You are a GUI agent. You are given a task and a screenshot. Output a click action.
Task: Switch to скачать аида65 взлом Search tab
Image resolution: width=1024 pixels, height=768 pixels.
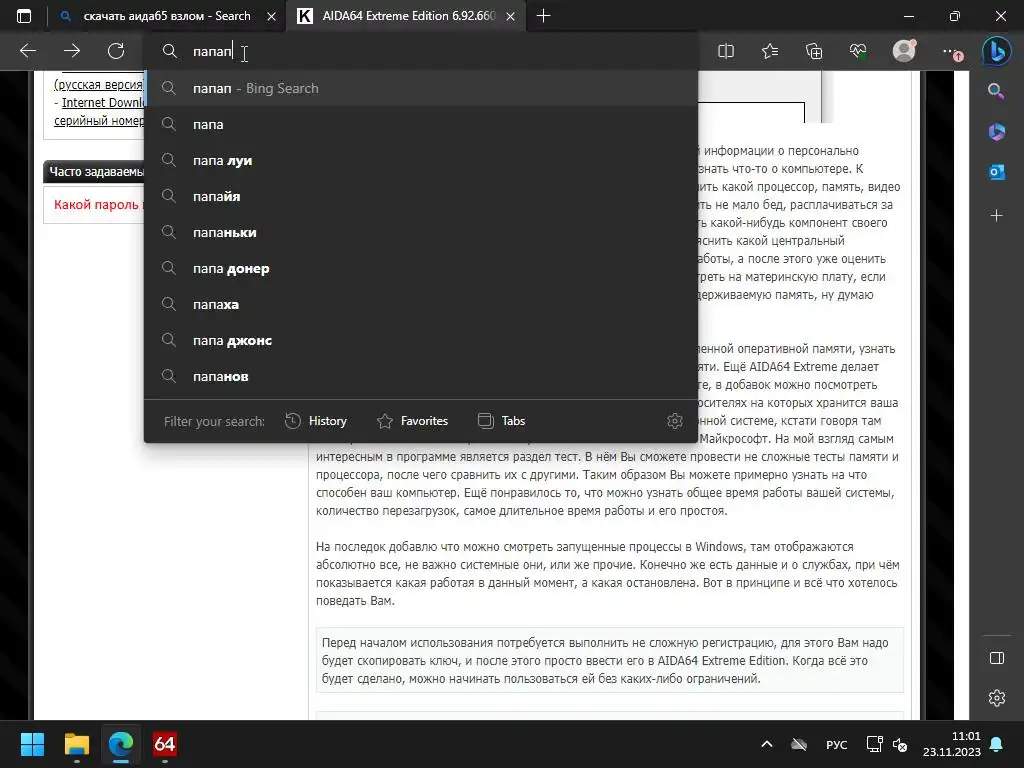[x=168, y=16]
